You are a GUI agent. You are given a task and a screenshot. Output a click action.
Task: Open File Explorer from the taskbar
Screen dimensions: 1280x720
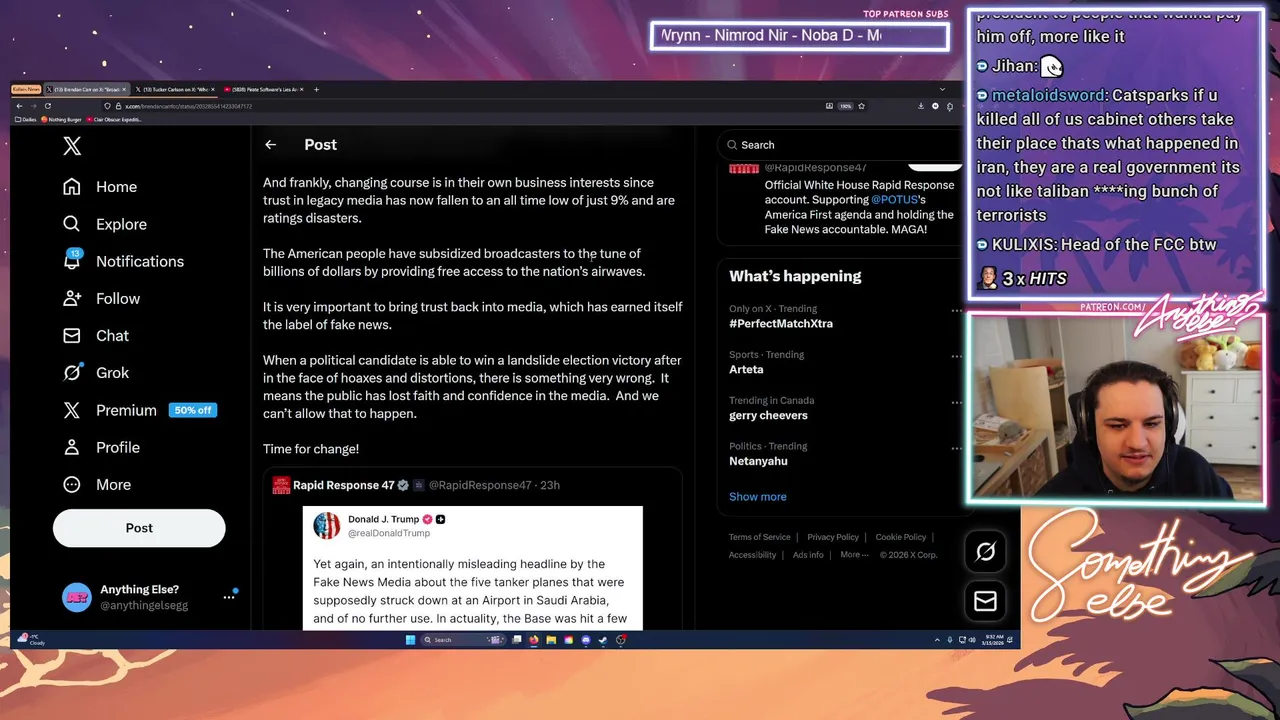pyautogui.click(x=551, y=640)
